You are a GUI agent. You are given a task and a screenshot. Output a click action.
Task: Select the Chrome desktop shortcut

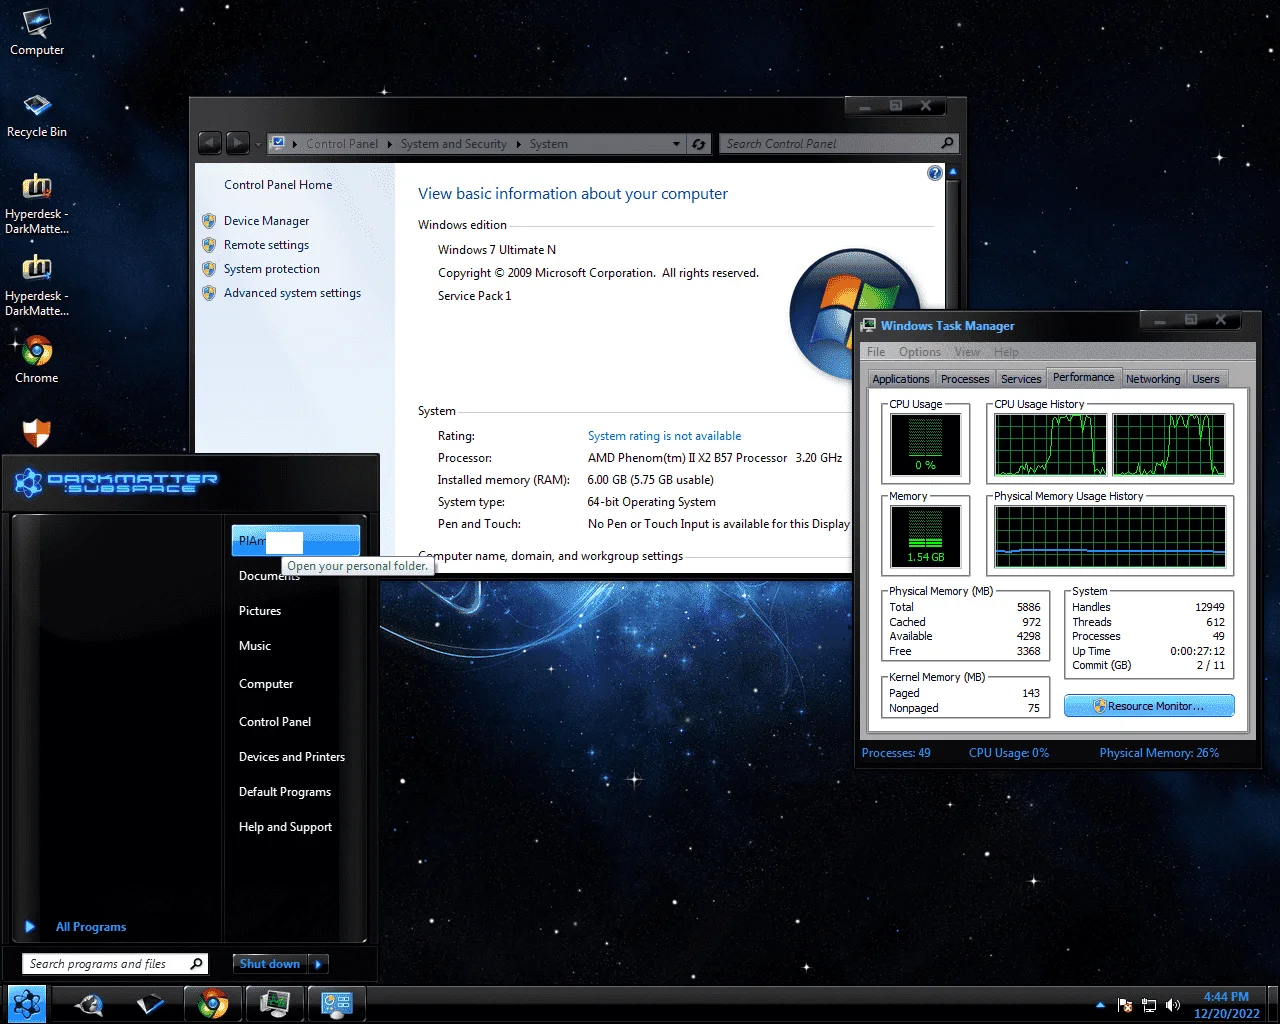tap(37, 359)
